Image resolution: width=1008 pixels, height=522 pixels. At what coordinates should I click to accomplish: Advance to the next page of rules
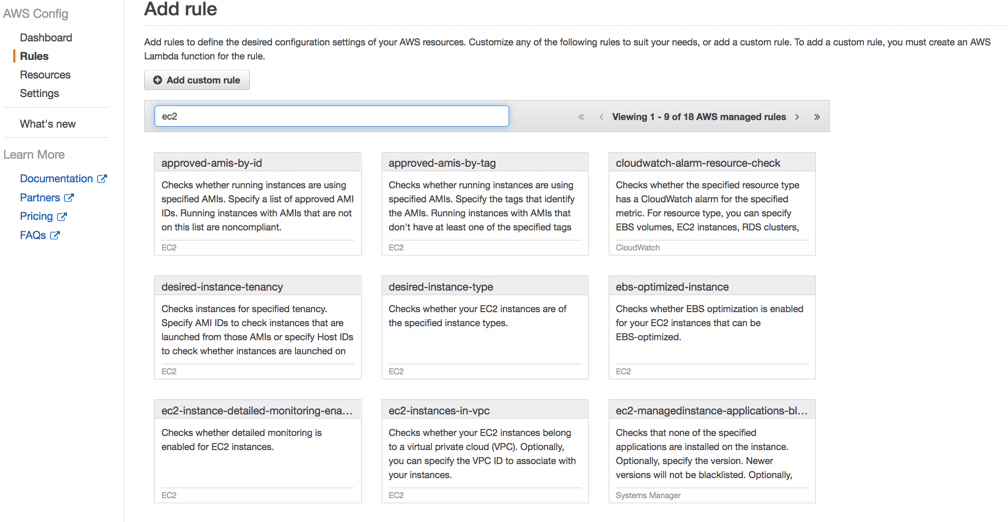[797, 117]
